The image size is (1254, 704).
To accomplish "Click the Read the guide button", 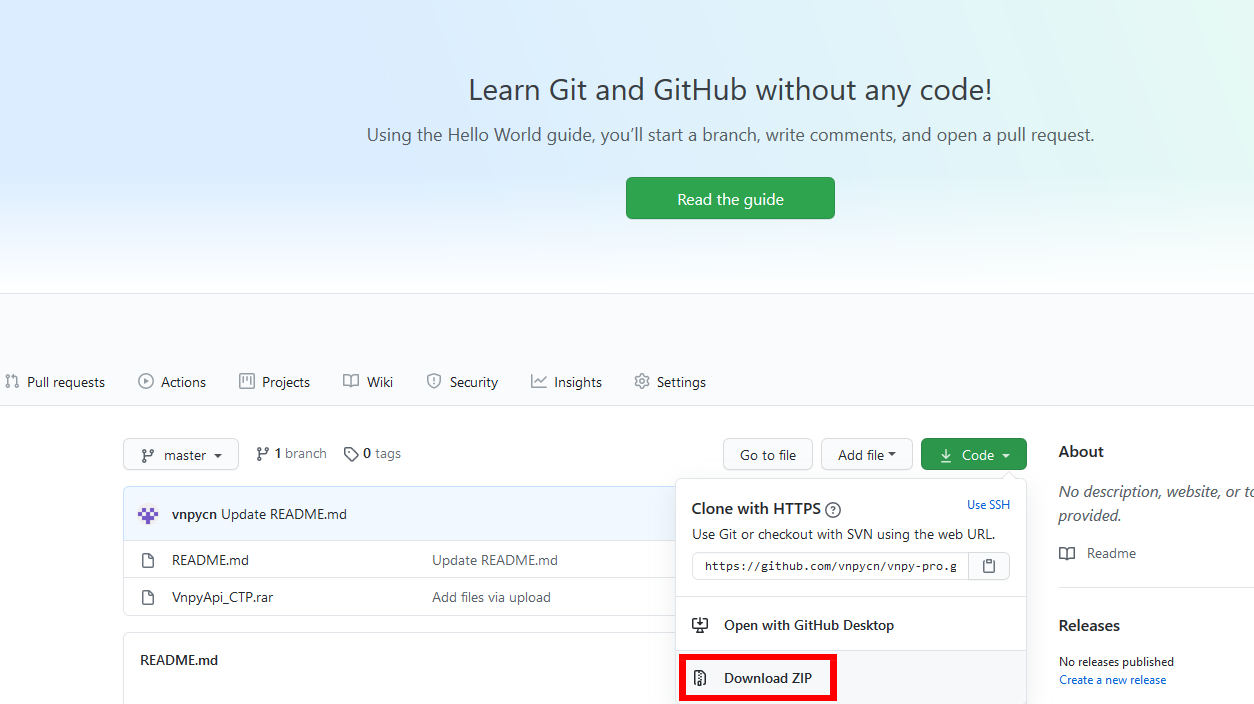I will tap(730, 198).
